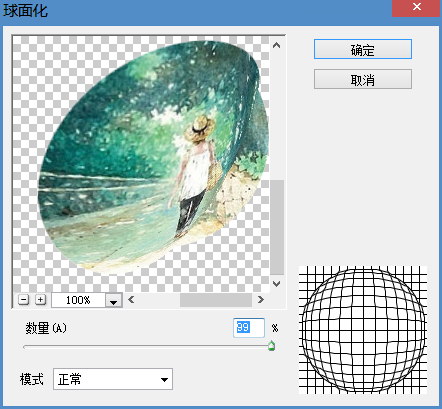Image resolution: width=442 pixels, height=409 pixels.
Task: Click the 取消 button
Action: 363,79
